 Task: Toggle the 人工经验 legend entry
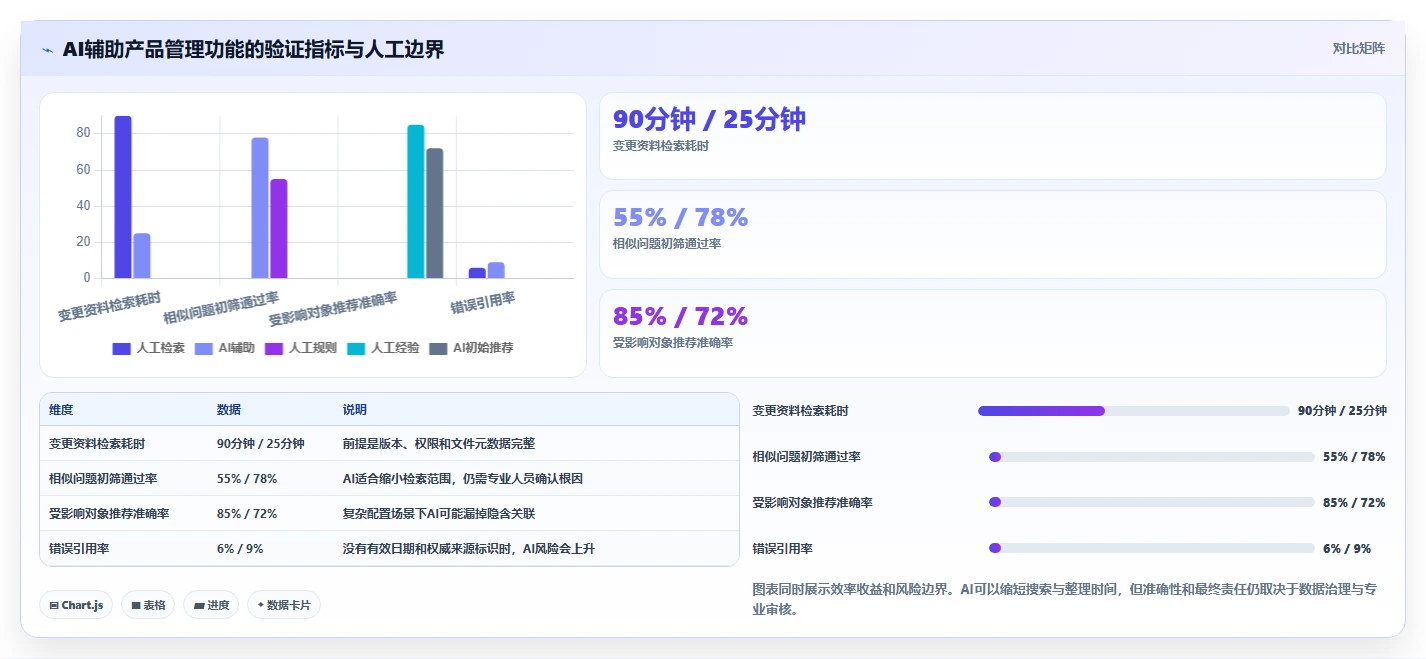[383, 348]
